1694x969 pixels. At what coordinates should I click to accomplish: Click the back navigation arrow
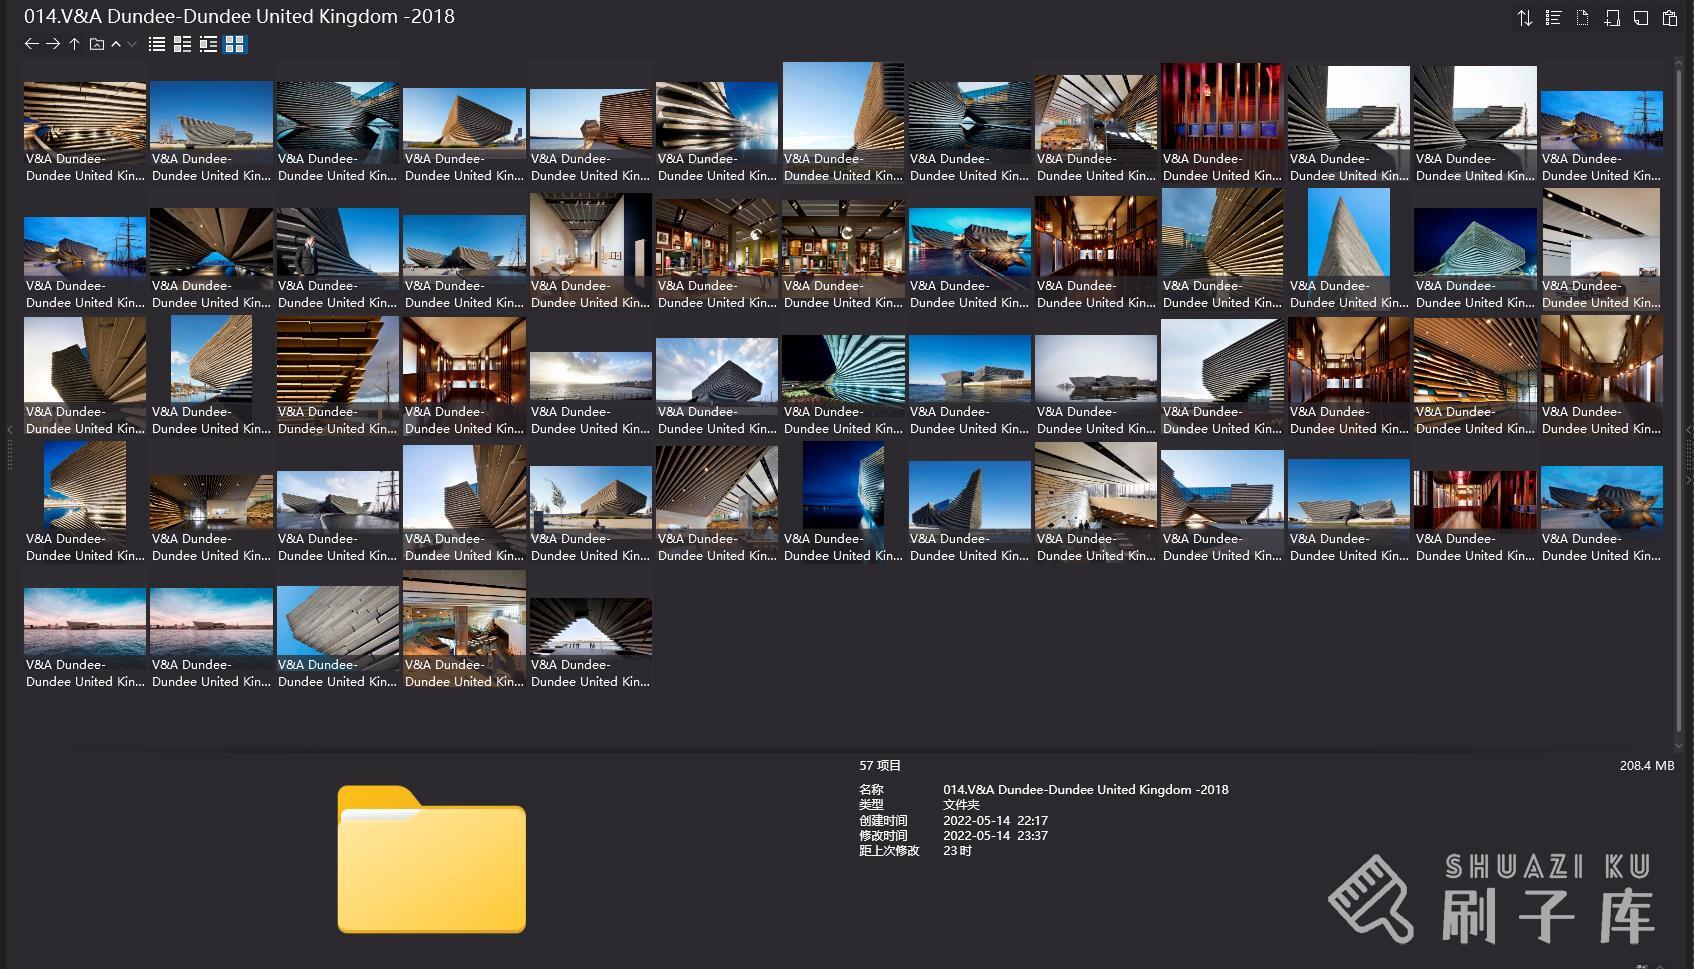tap(31, 44)
